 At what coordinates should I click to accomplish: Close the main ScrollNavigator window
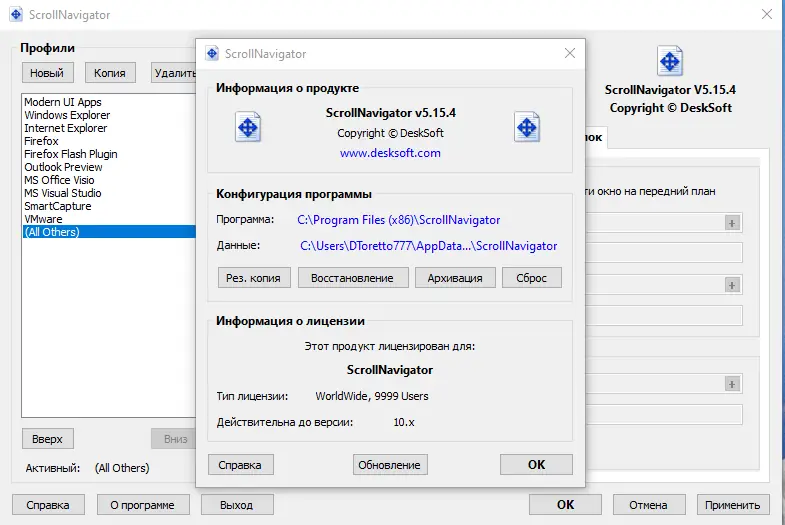pos(766,14)
